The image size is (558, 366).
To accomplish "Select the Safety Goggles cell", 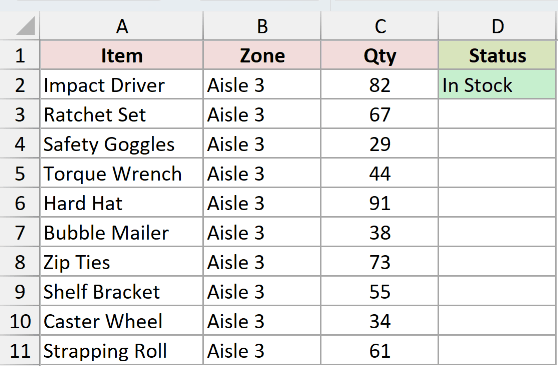I will tap(121, 144).
